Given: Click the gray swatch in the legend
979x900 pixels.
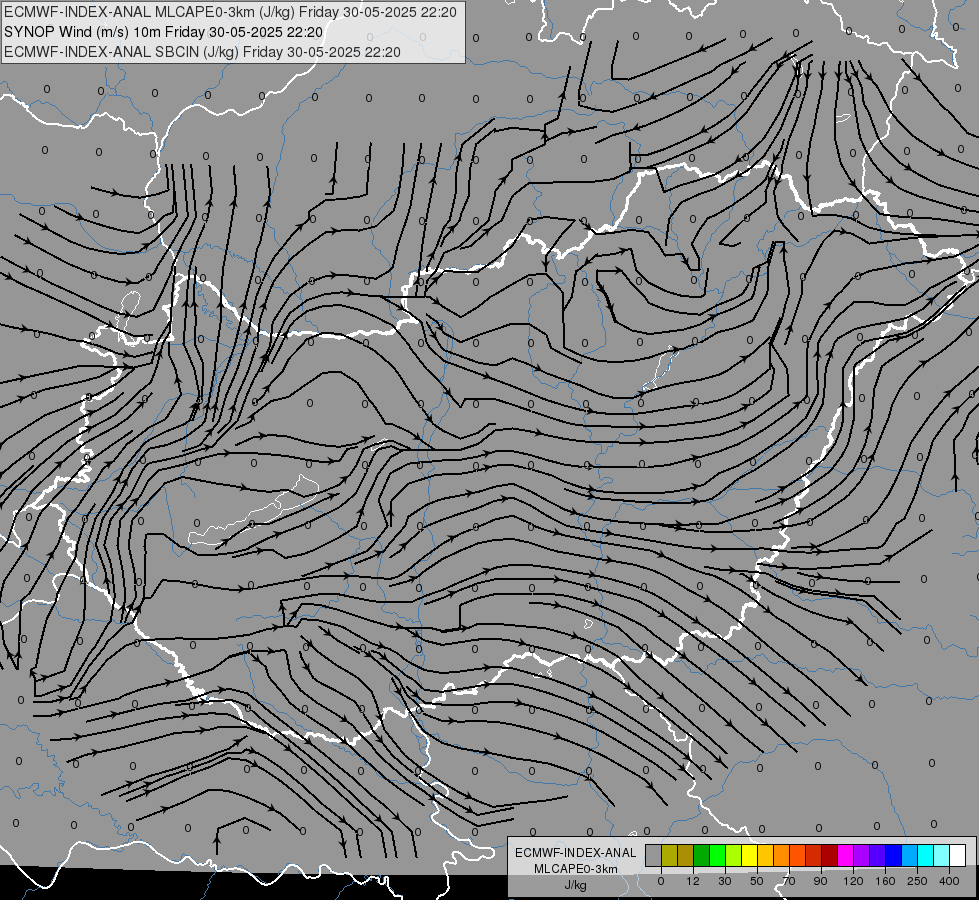Looking at the screenshot, I should tap(653, 855).
